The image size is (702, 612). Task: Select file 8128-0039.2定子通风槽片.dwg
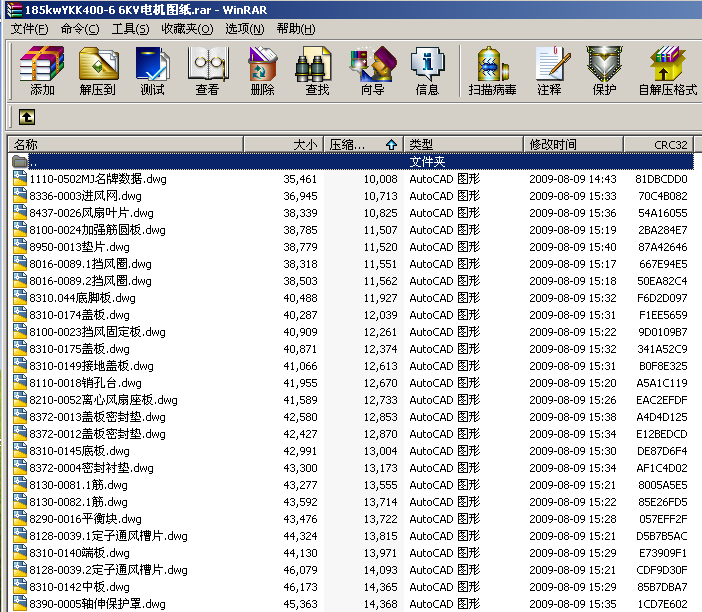coord(108,570)
